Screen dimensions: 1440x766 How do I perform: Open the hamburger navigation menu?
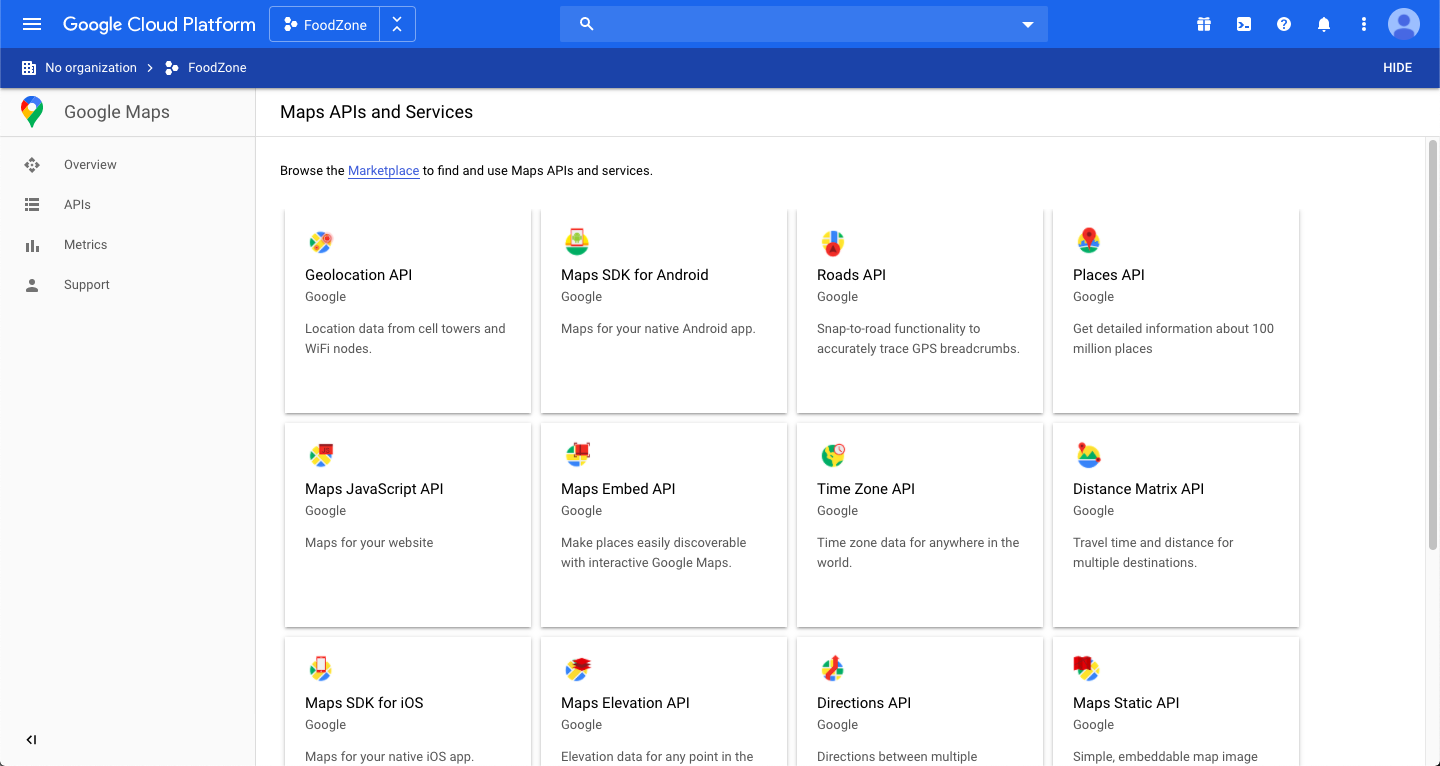point(32,24)
